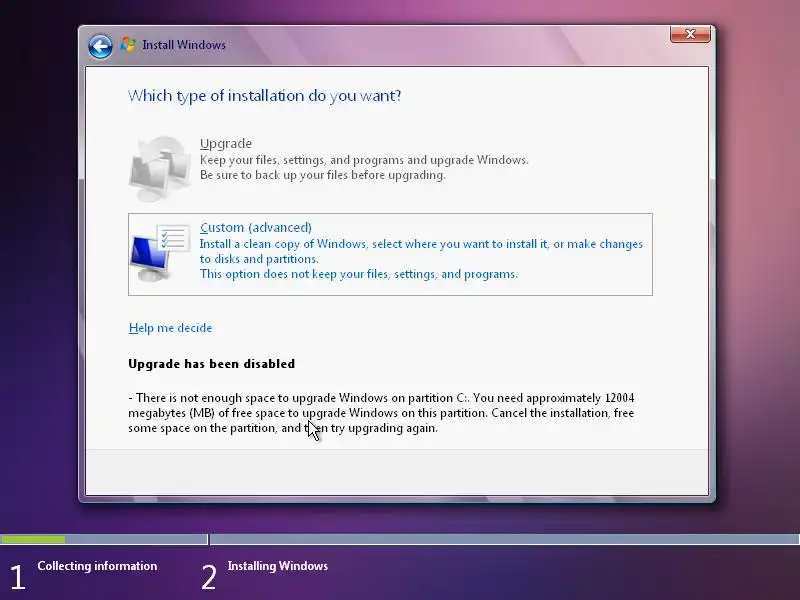
Task: Click the Upgrade option computer icon
Action: click(160, 168)
